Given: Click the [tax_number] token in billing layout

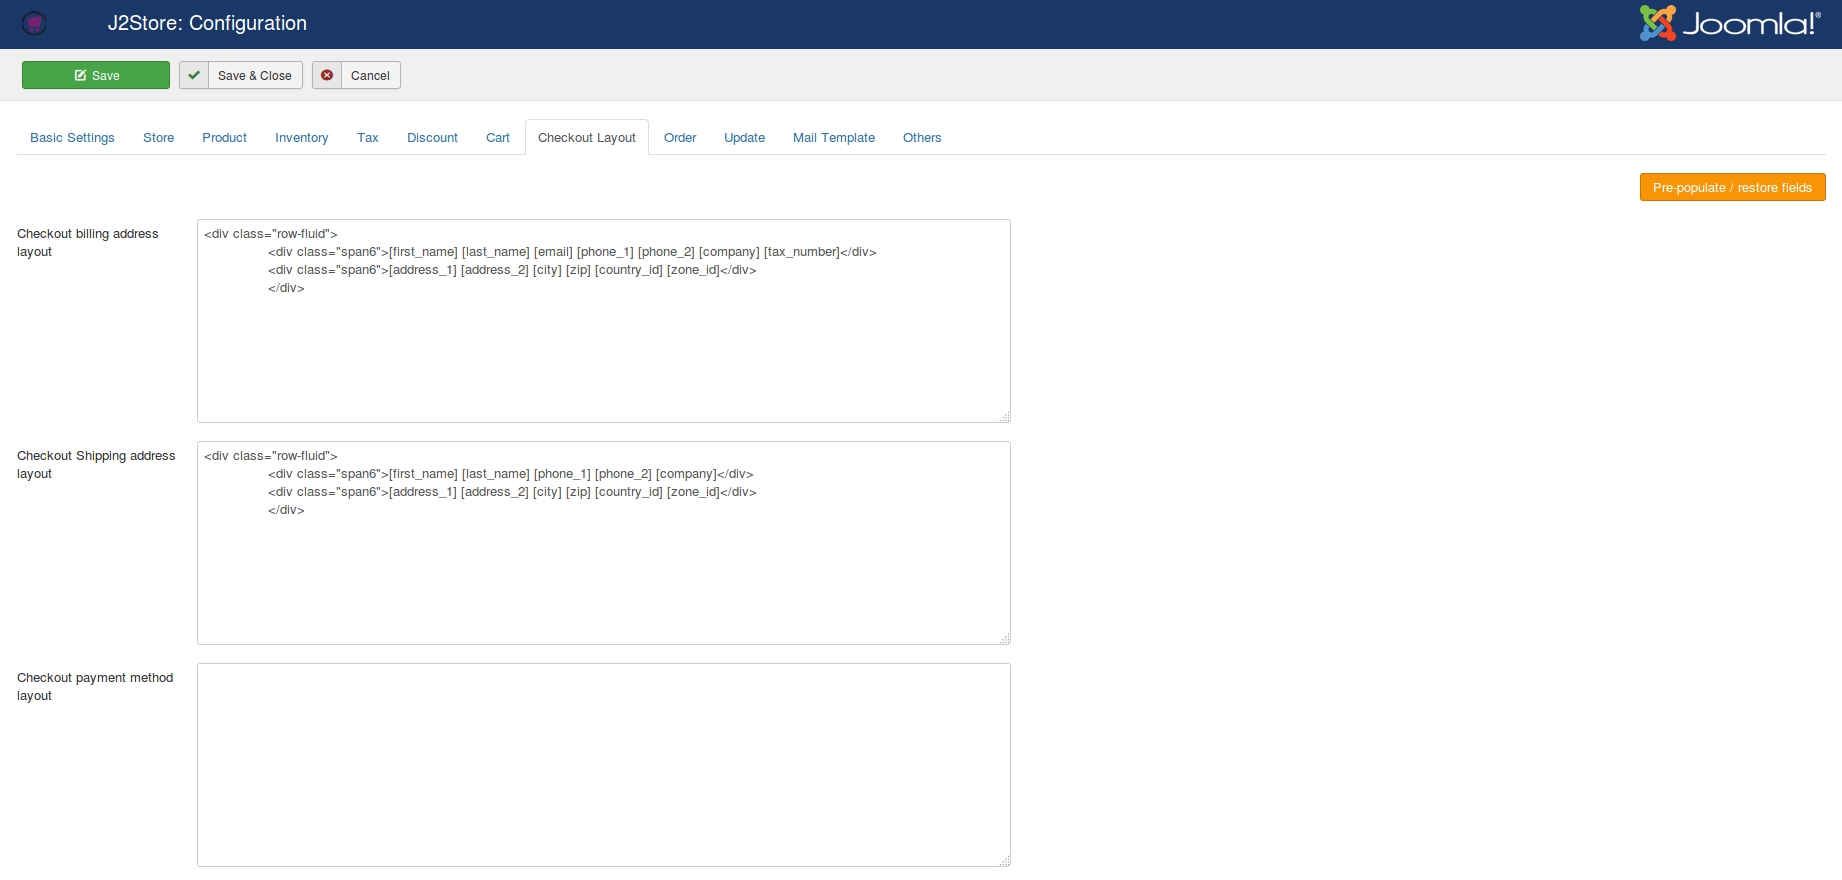Looking at the screenshot, I should [801, 252].
